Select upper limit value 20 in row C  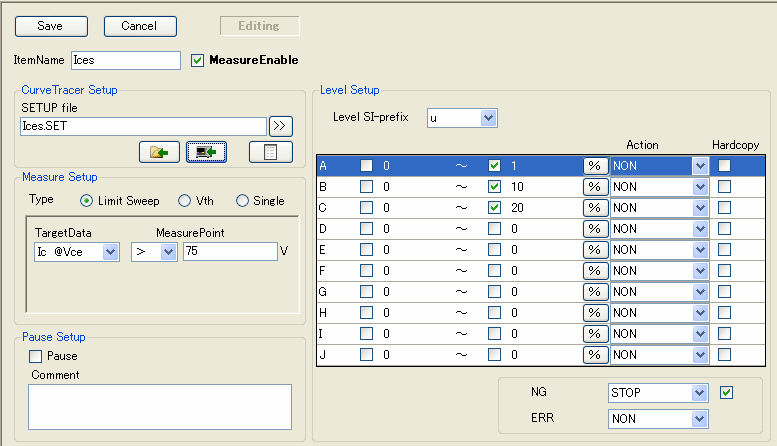pos(517,208)
